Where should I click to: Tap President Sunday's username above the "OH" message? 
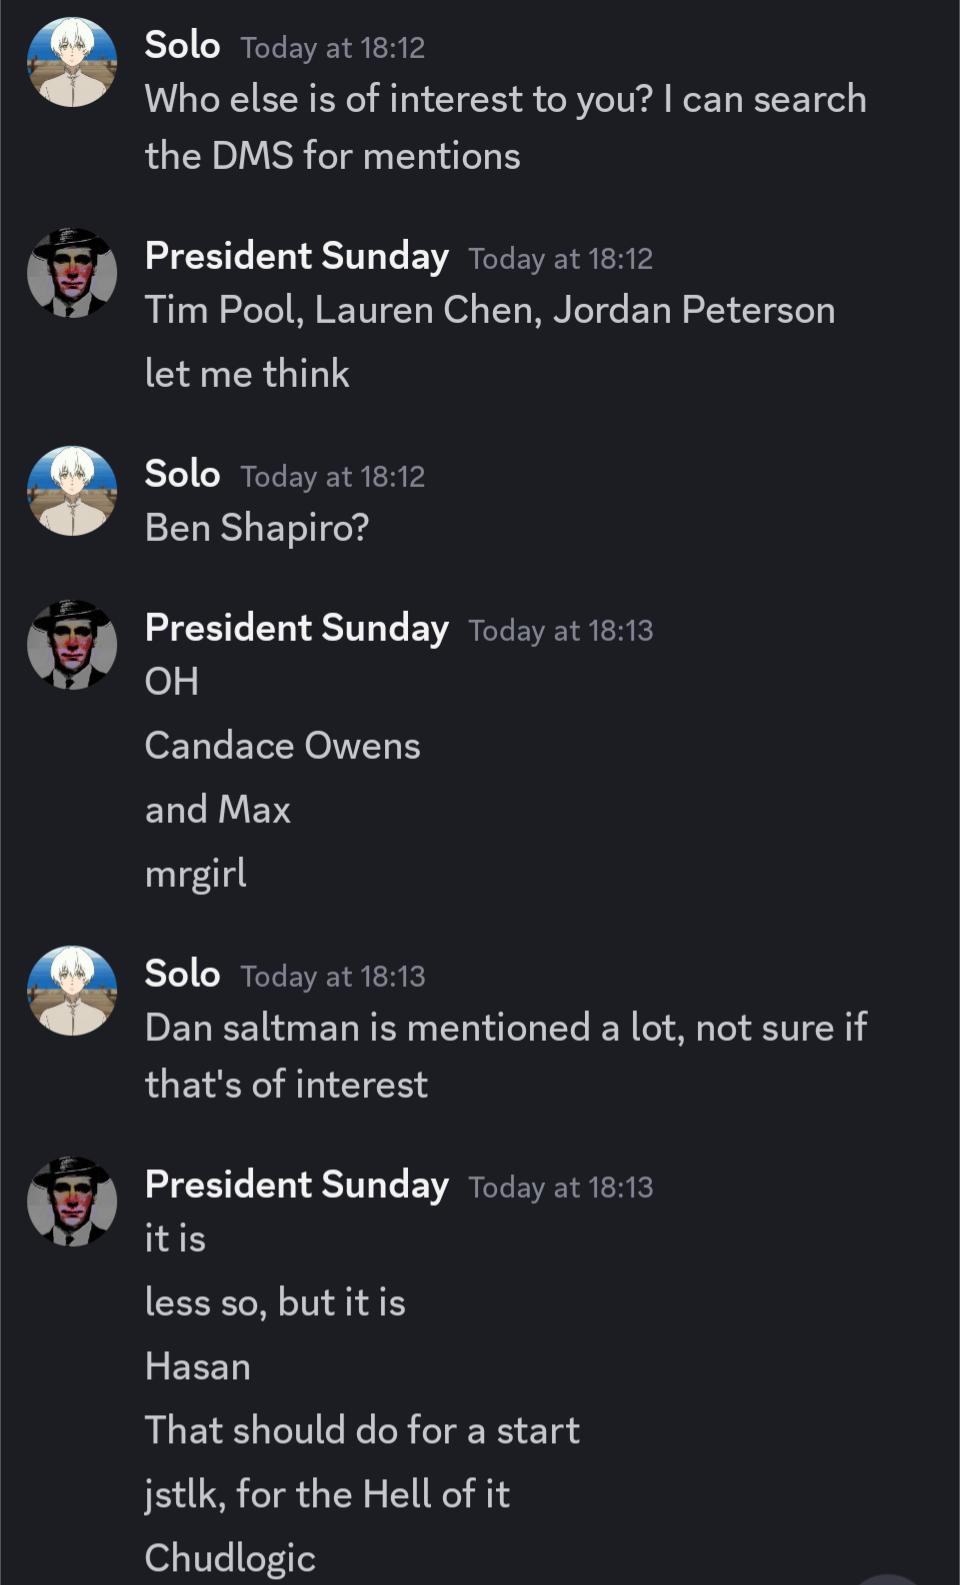(x=296, y=628)
